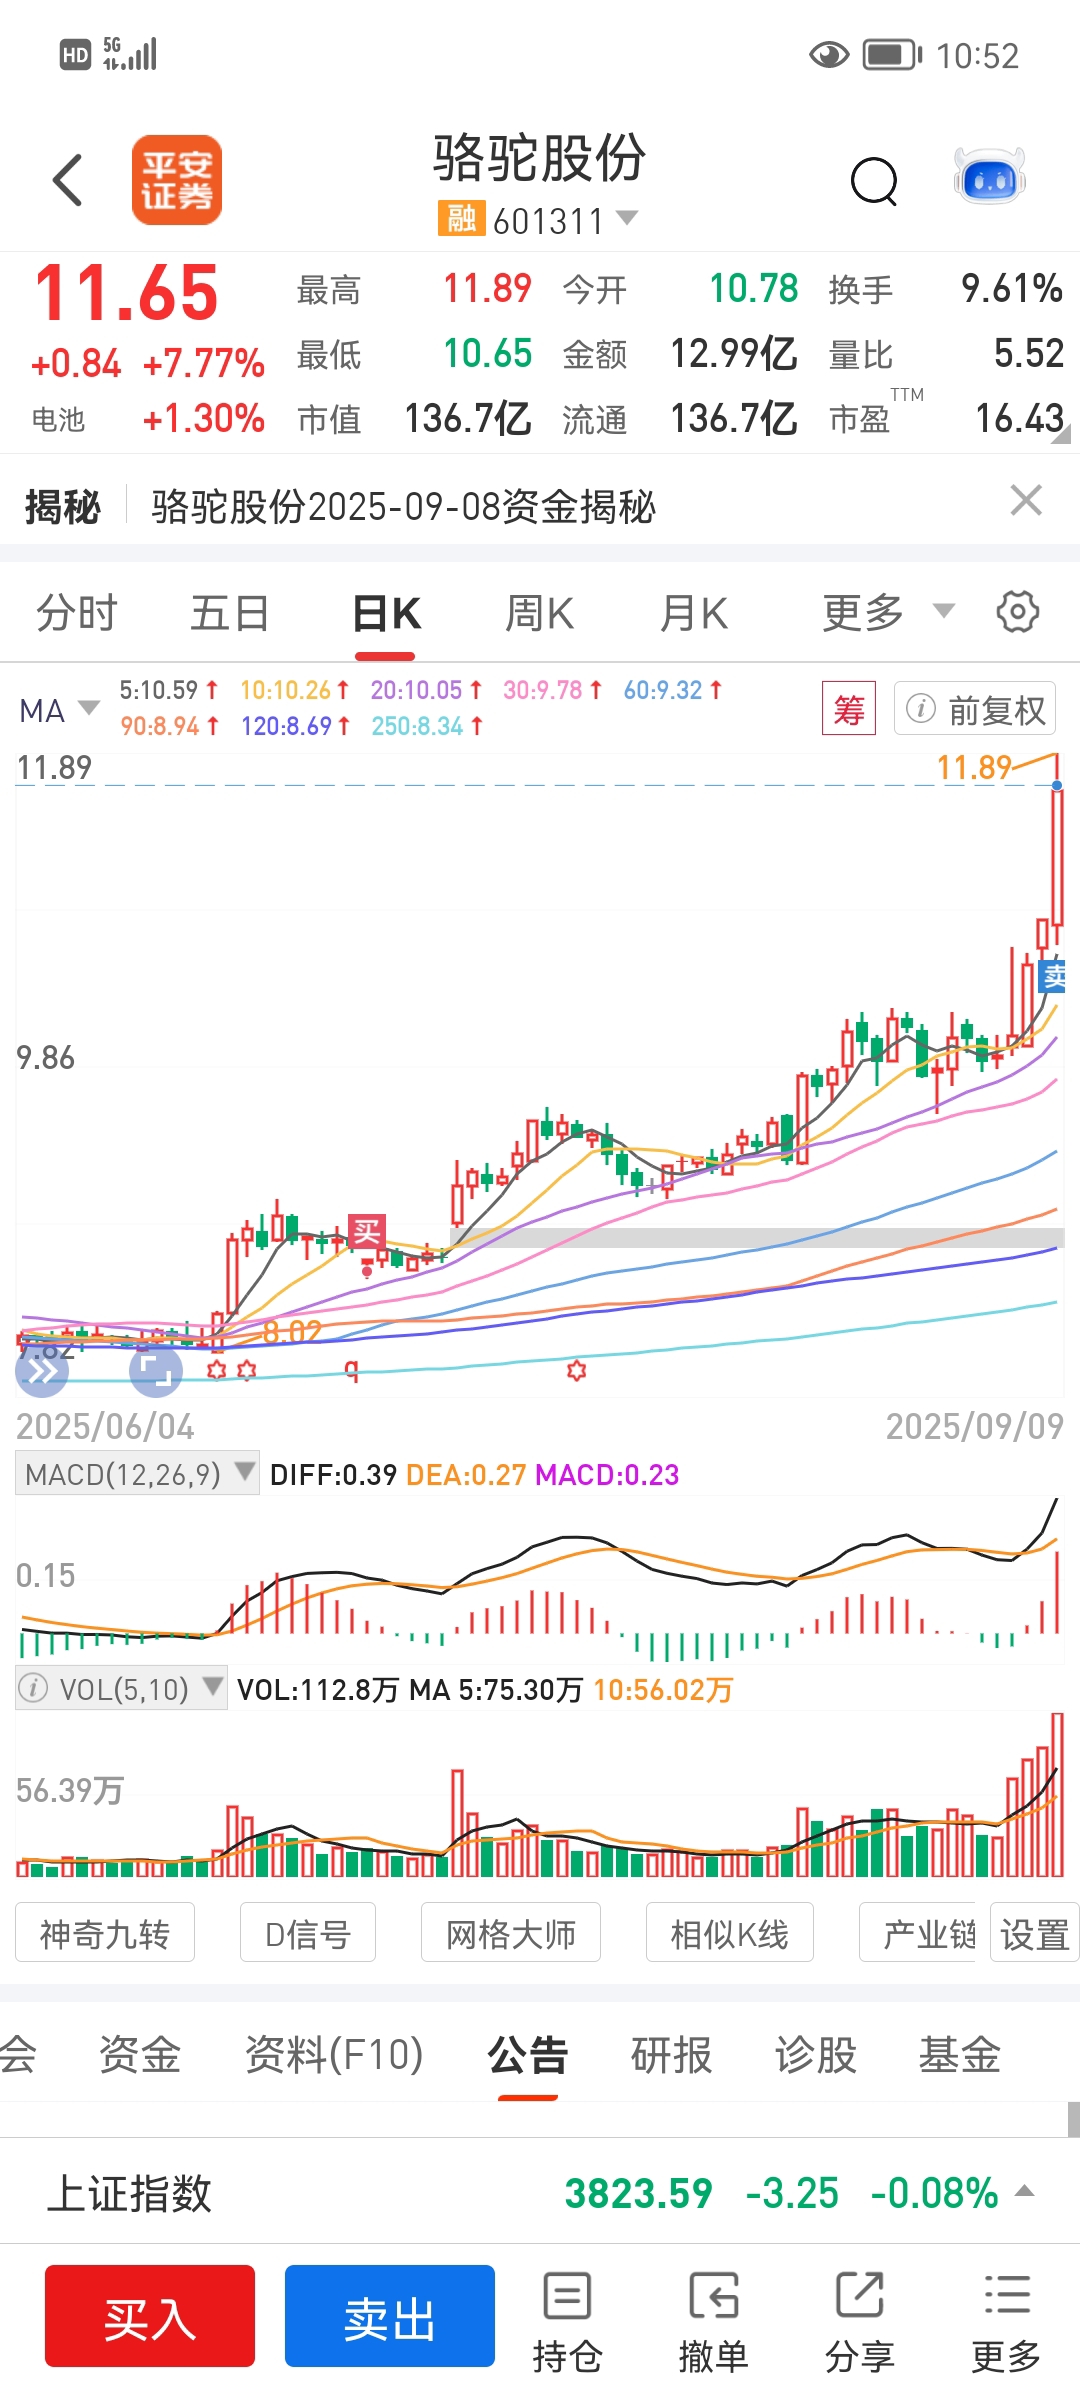Open the robot assistant icon
This screenshot has width=1080, height=2388.
(x=989, y=178)
